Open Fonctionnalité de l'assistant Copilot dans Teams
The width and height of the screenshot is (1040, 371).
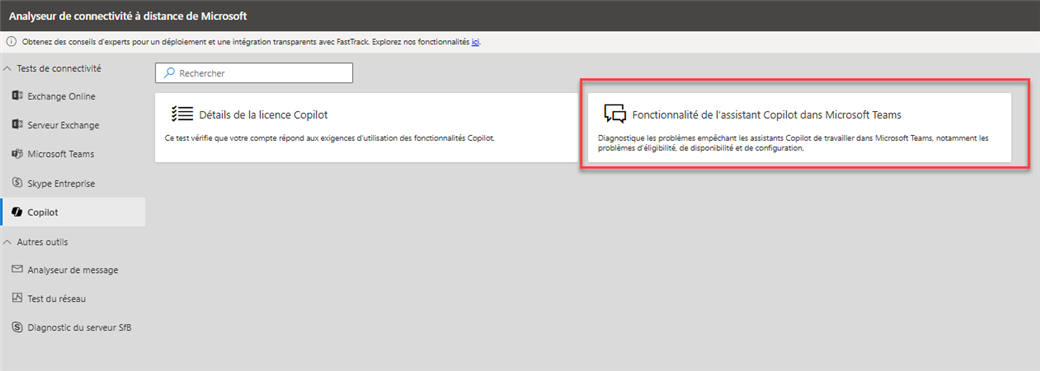pyautogui.click(x=799, y=127)
